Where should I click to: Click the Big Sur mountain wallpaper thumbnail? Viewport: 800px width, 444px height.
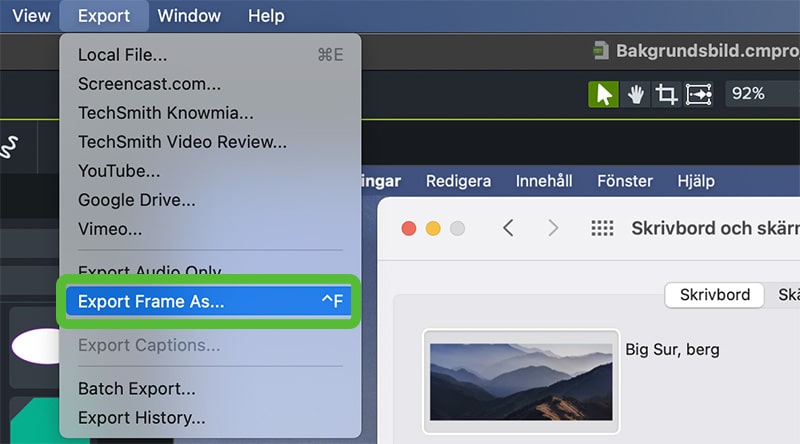(521, 382)
